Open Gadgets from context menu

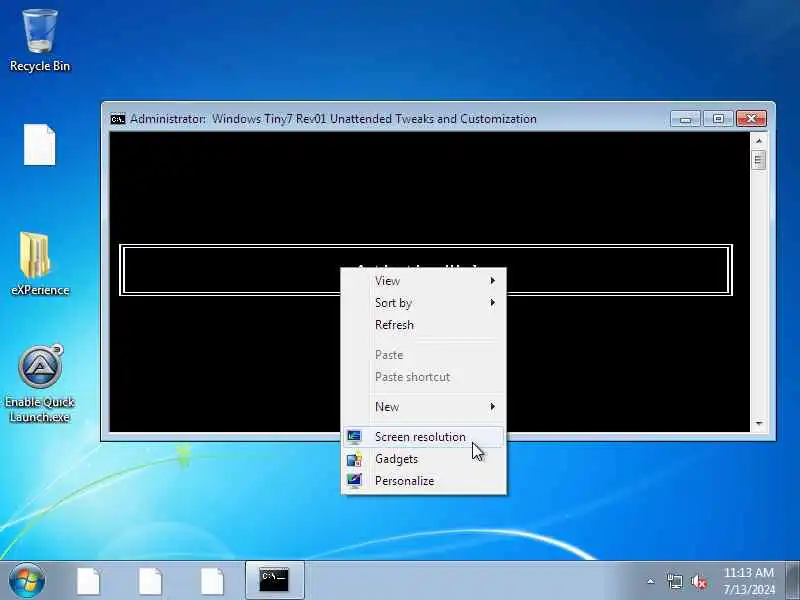coord(423,459)
